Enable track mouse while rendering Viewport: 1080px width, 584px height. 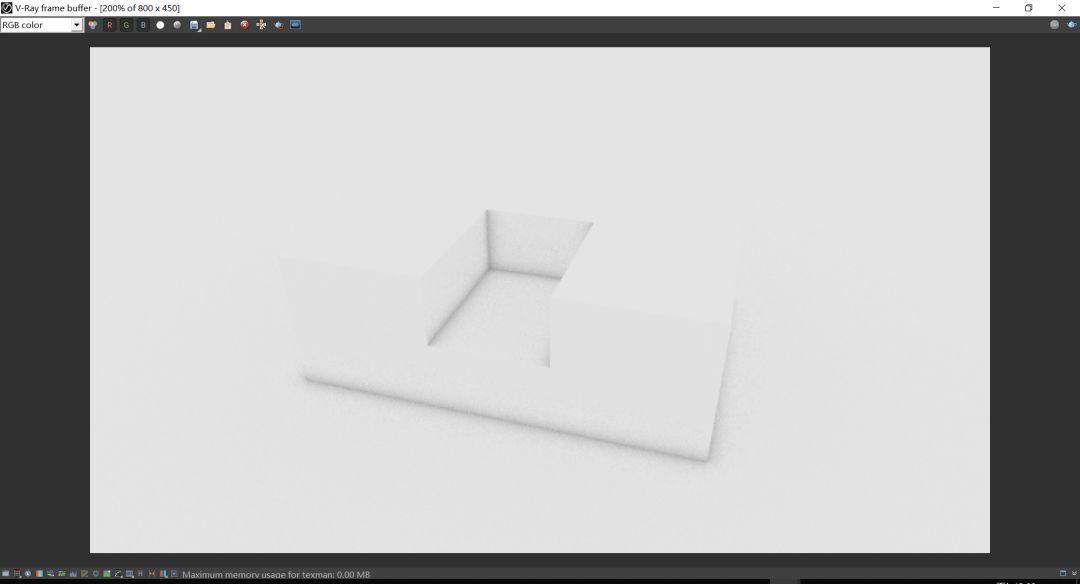point(261,25)
